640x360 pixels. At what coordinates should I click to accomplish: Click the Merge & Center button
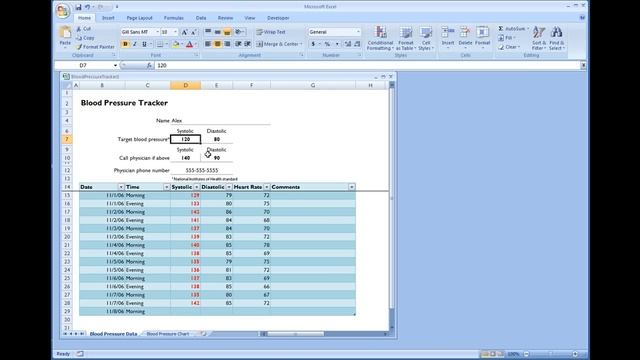[x=280, y=44]
